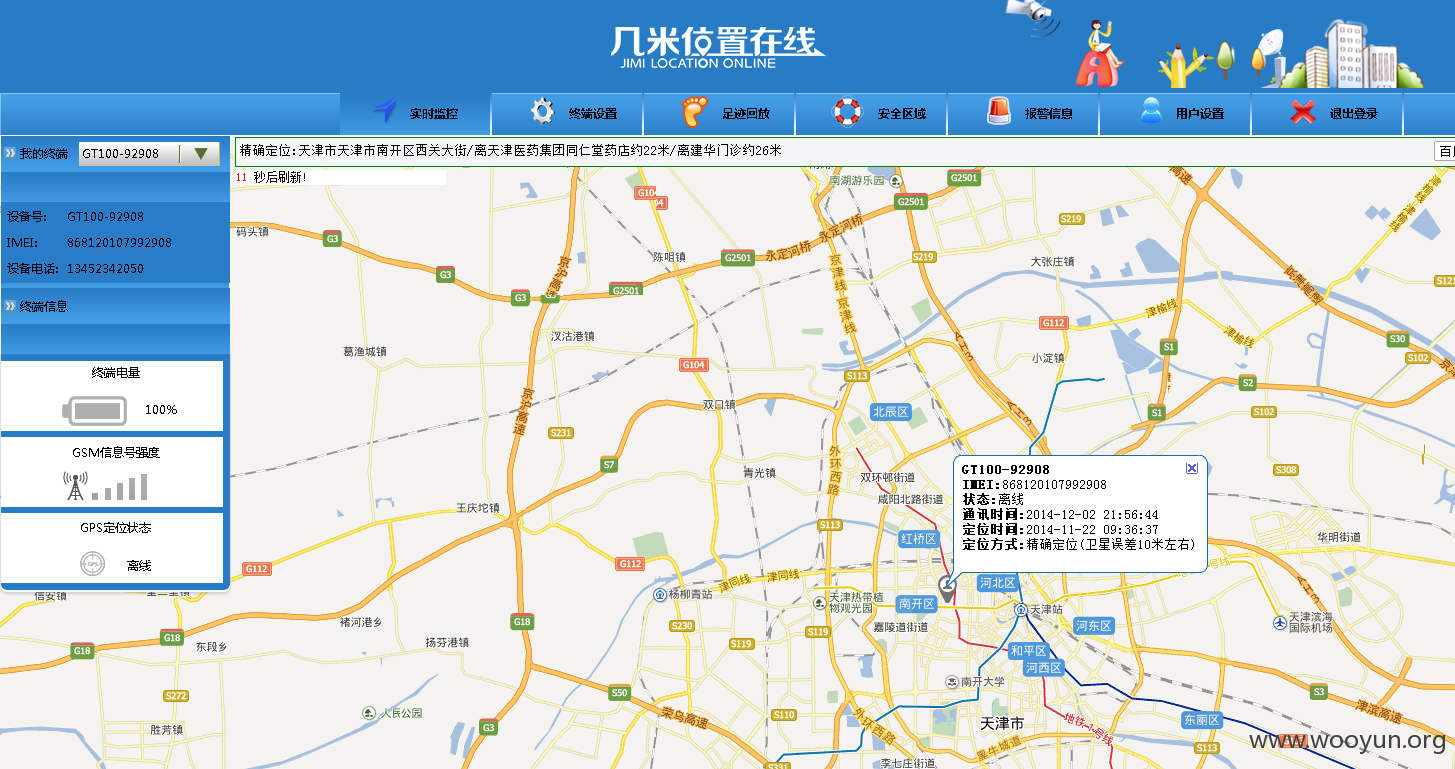Open the 报警信息 alarm info tab
The width and height of the screenshot is (1455, 769).
(1024, 113)
